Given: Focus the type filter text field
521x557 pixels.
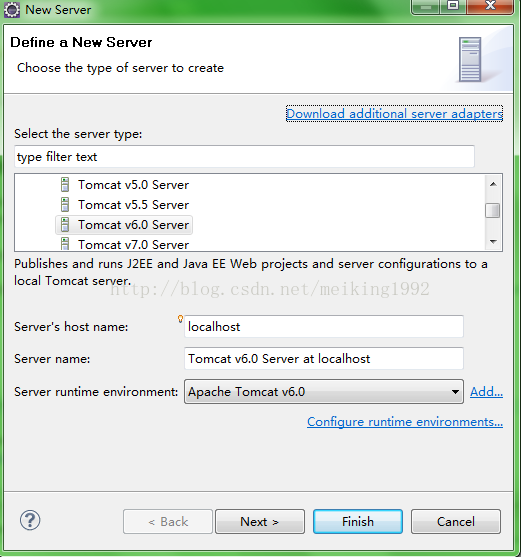Looking at the screenshot, I should [x=244, y=157].
